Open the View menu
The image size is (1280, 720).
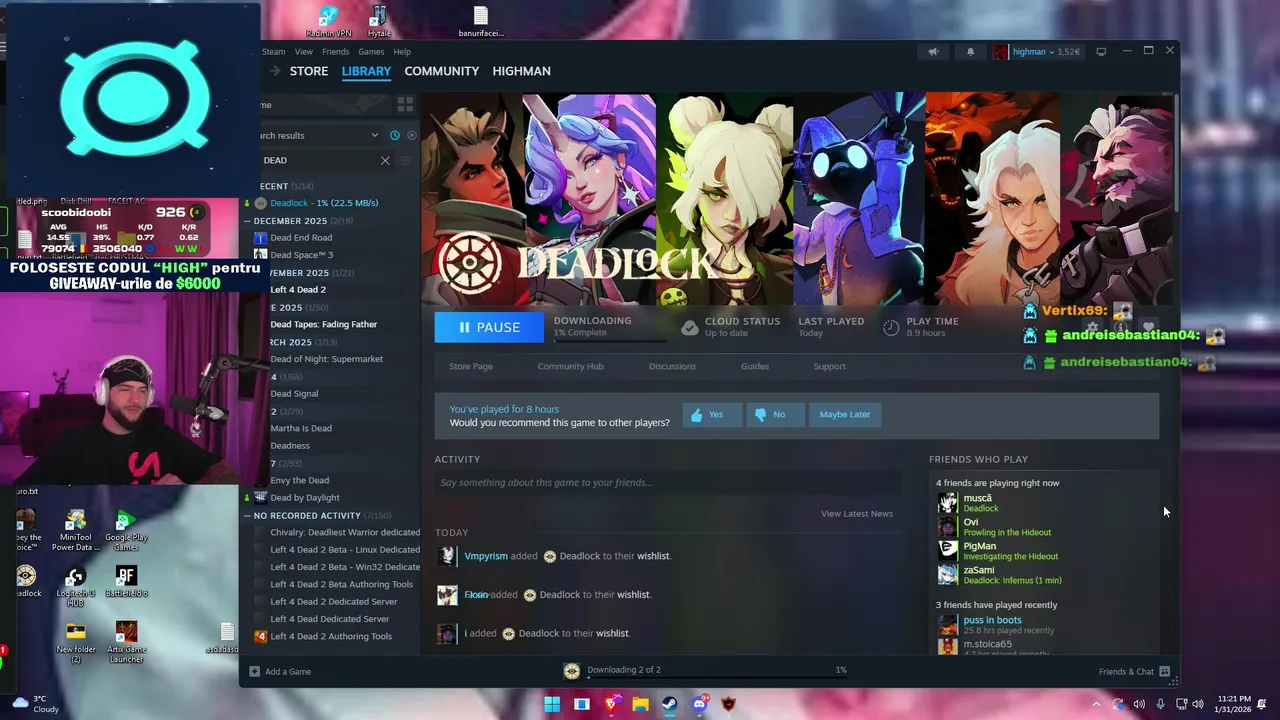pos(304,52)
